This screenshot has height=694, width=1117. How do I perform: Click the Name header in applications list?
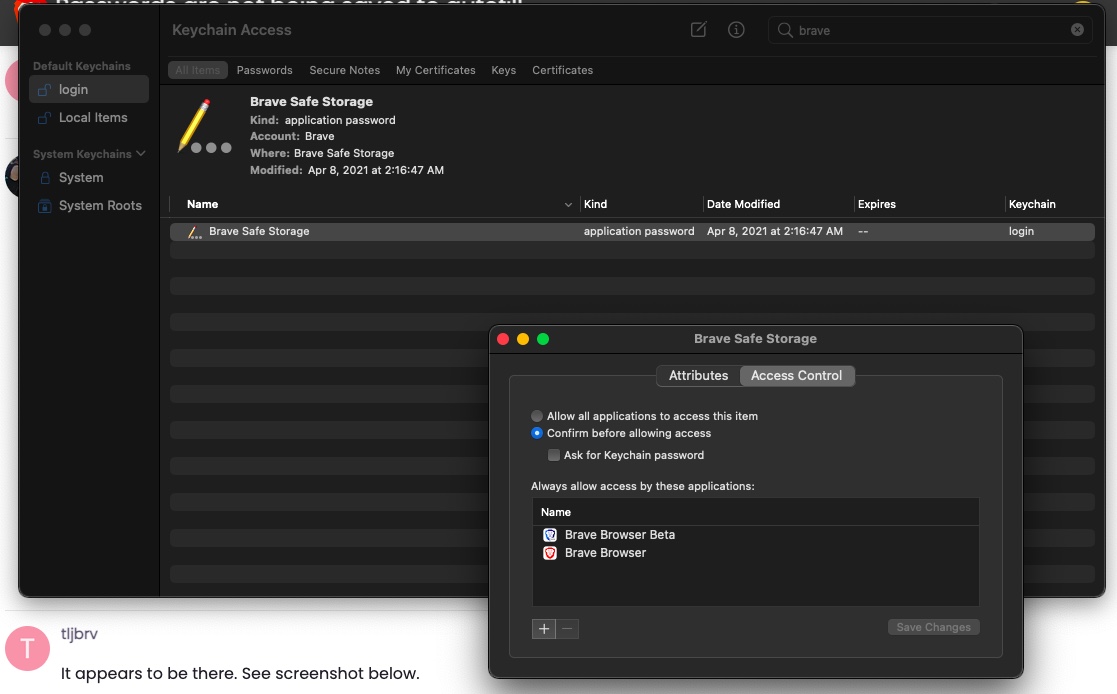point(556,512)
